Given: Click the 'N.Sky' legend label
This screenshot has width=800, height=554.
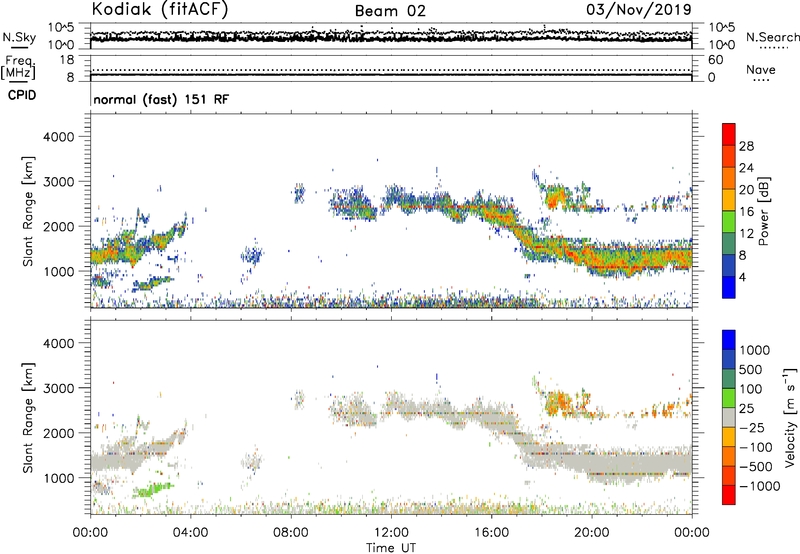Looking at the screenshot, I should [19, 37].
